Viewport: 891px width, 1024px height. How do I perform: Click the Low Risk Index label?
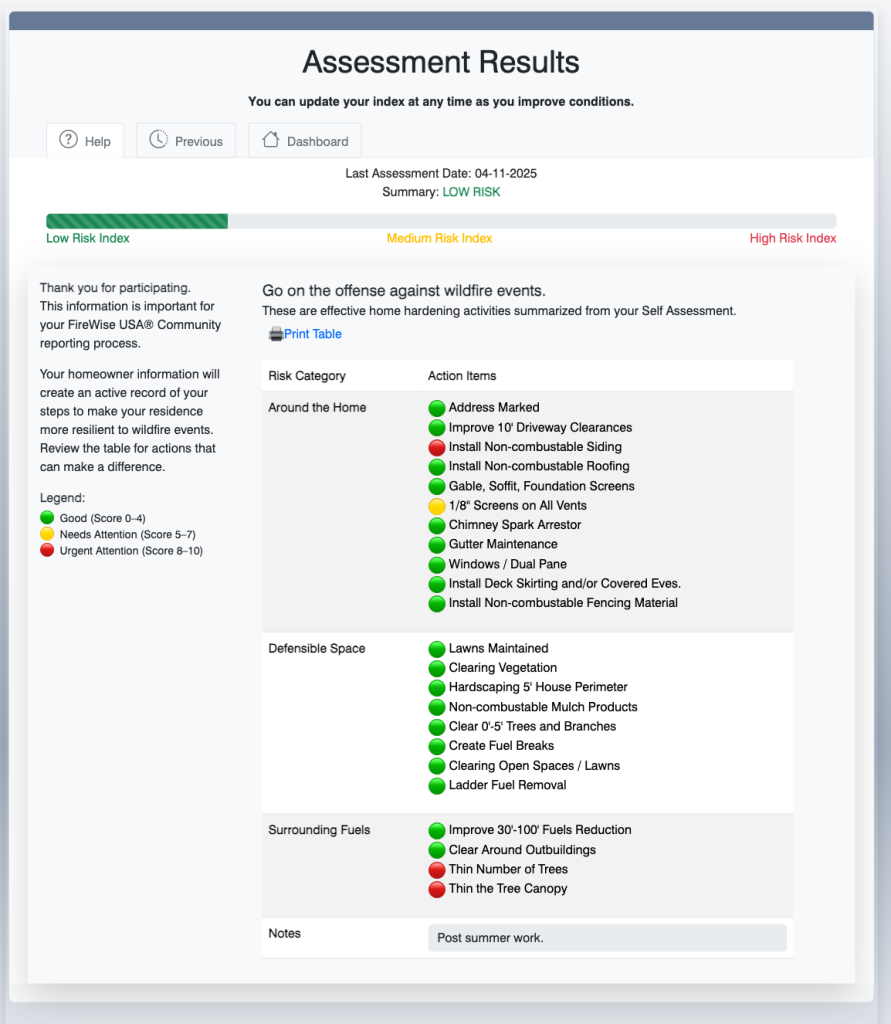coord(88,238)
